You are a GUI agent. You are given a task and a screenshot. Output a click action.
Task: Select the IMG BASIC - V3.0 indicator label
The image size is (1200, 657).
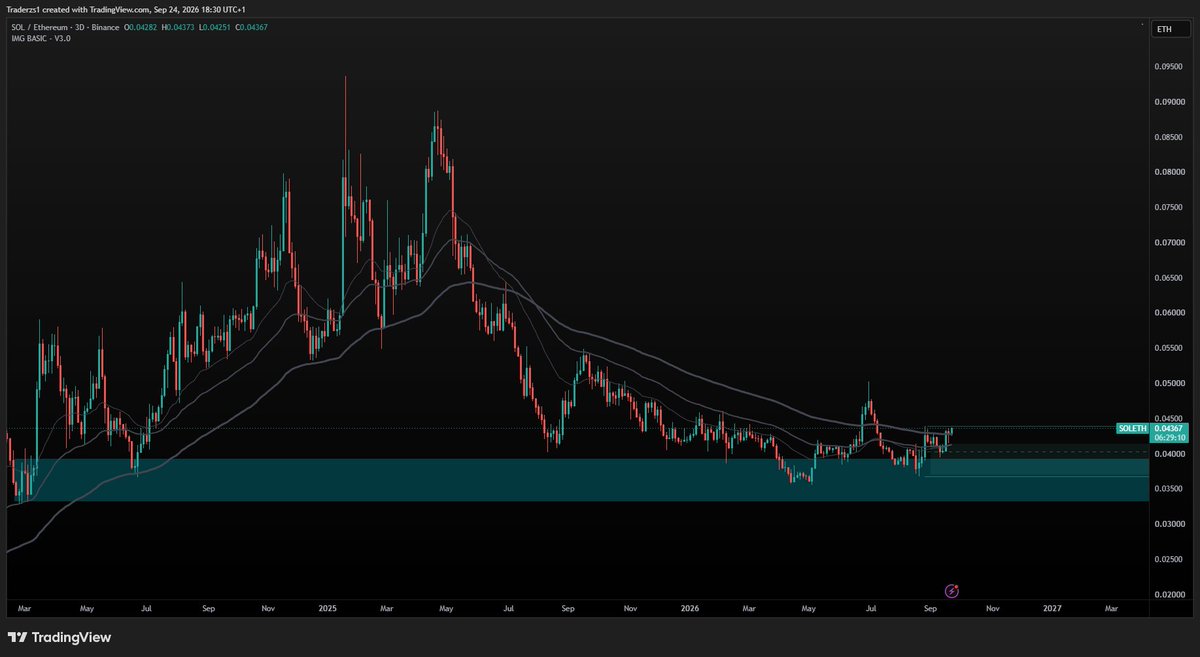tap(39, 38)
